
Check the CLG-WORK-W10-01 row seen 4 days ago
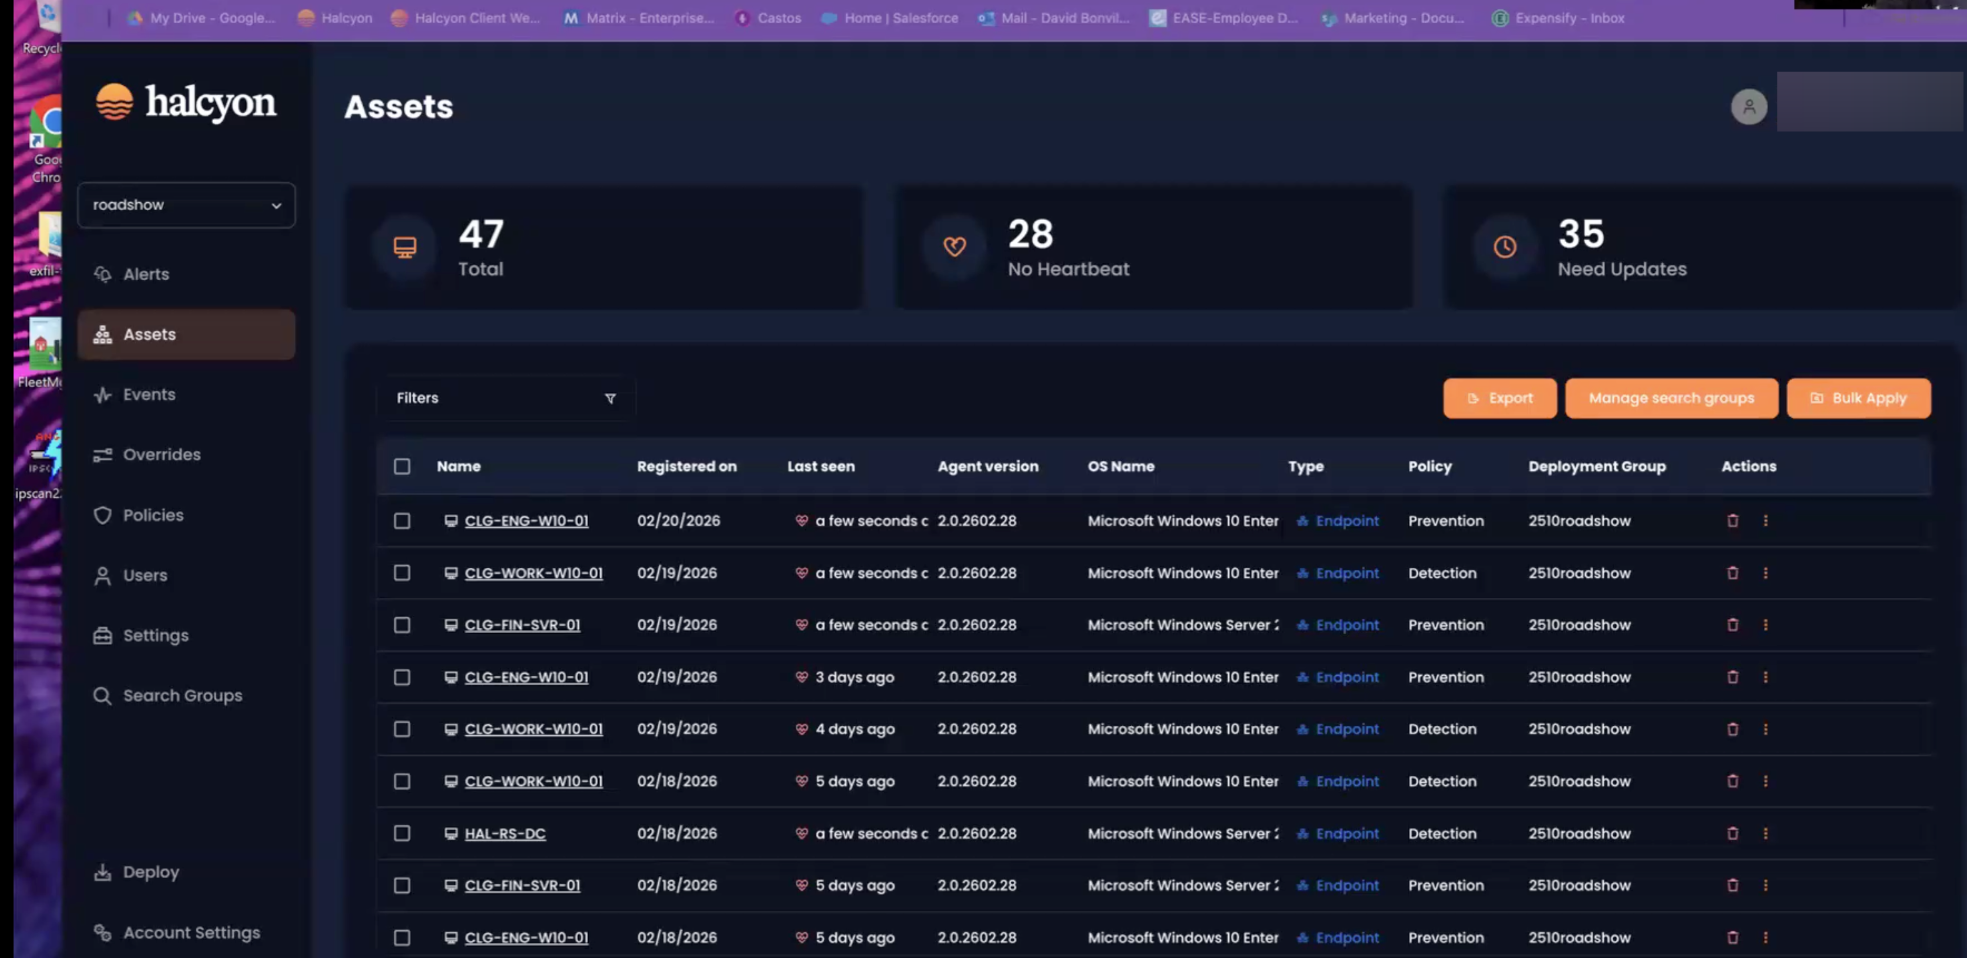pos(402,729)
